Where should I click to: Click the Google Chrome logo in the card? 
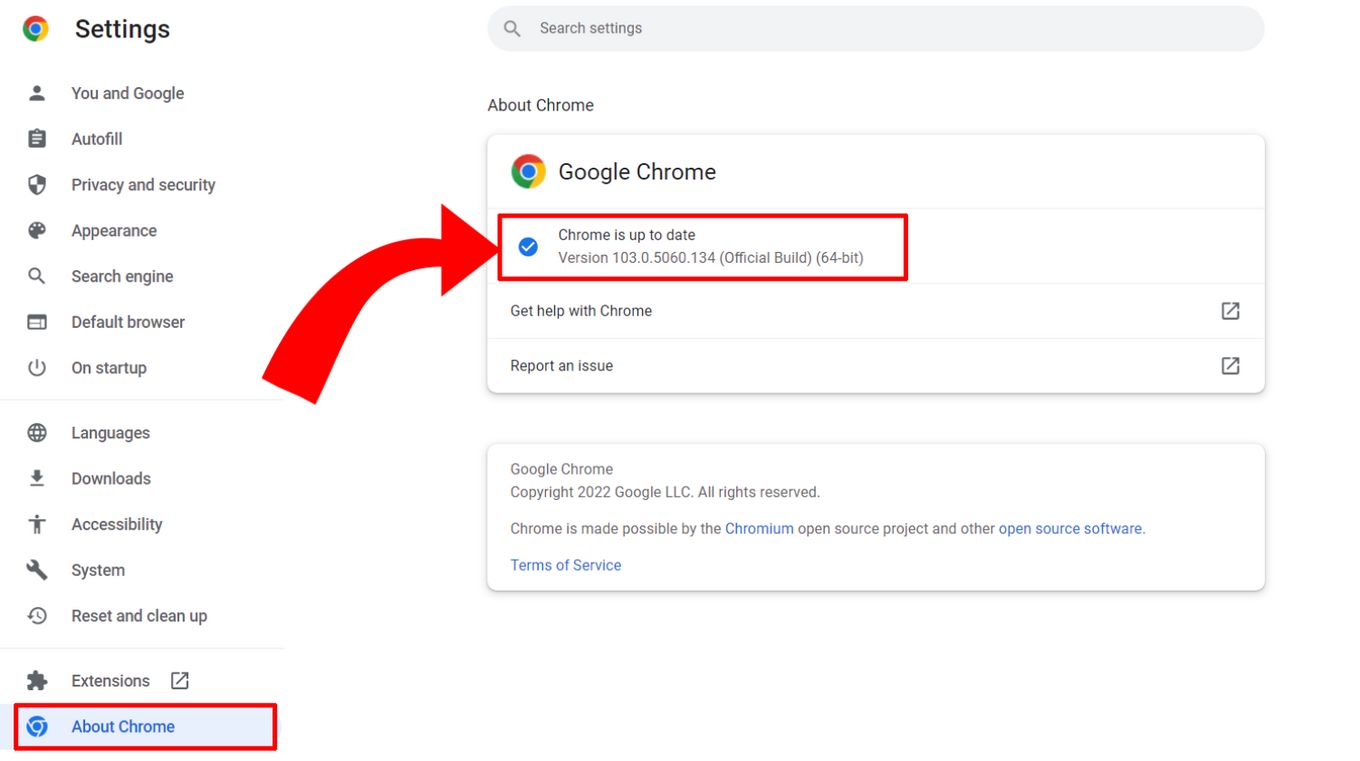[528, 171]
